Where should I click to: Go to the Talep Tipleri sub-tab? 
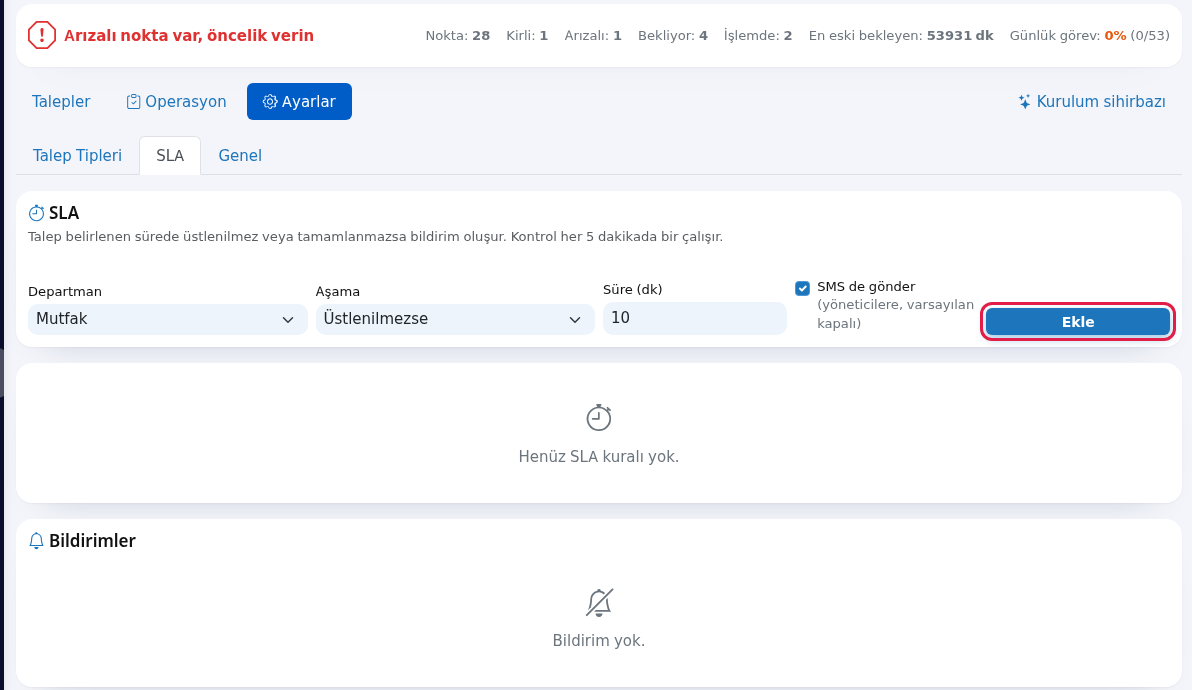[78, 155]
